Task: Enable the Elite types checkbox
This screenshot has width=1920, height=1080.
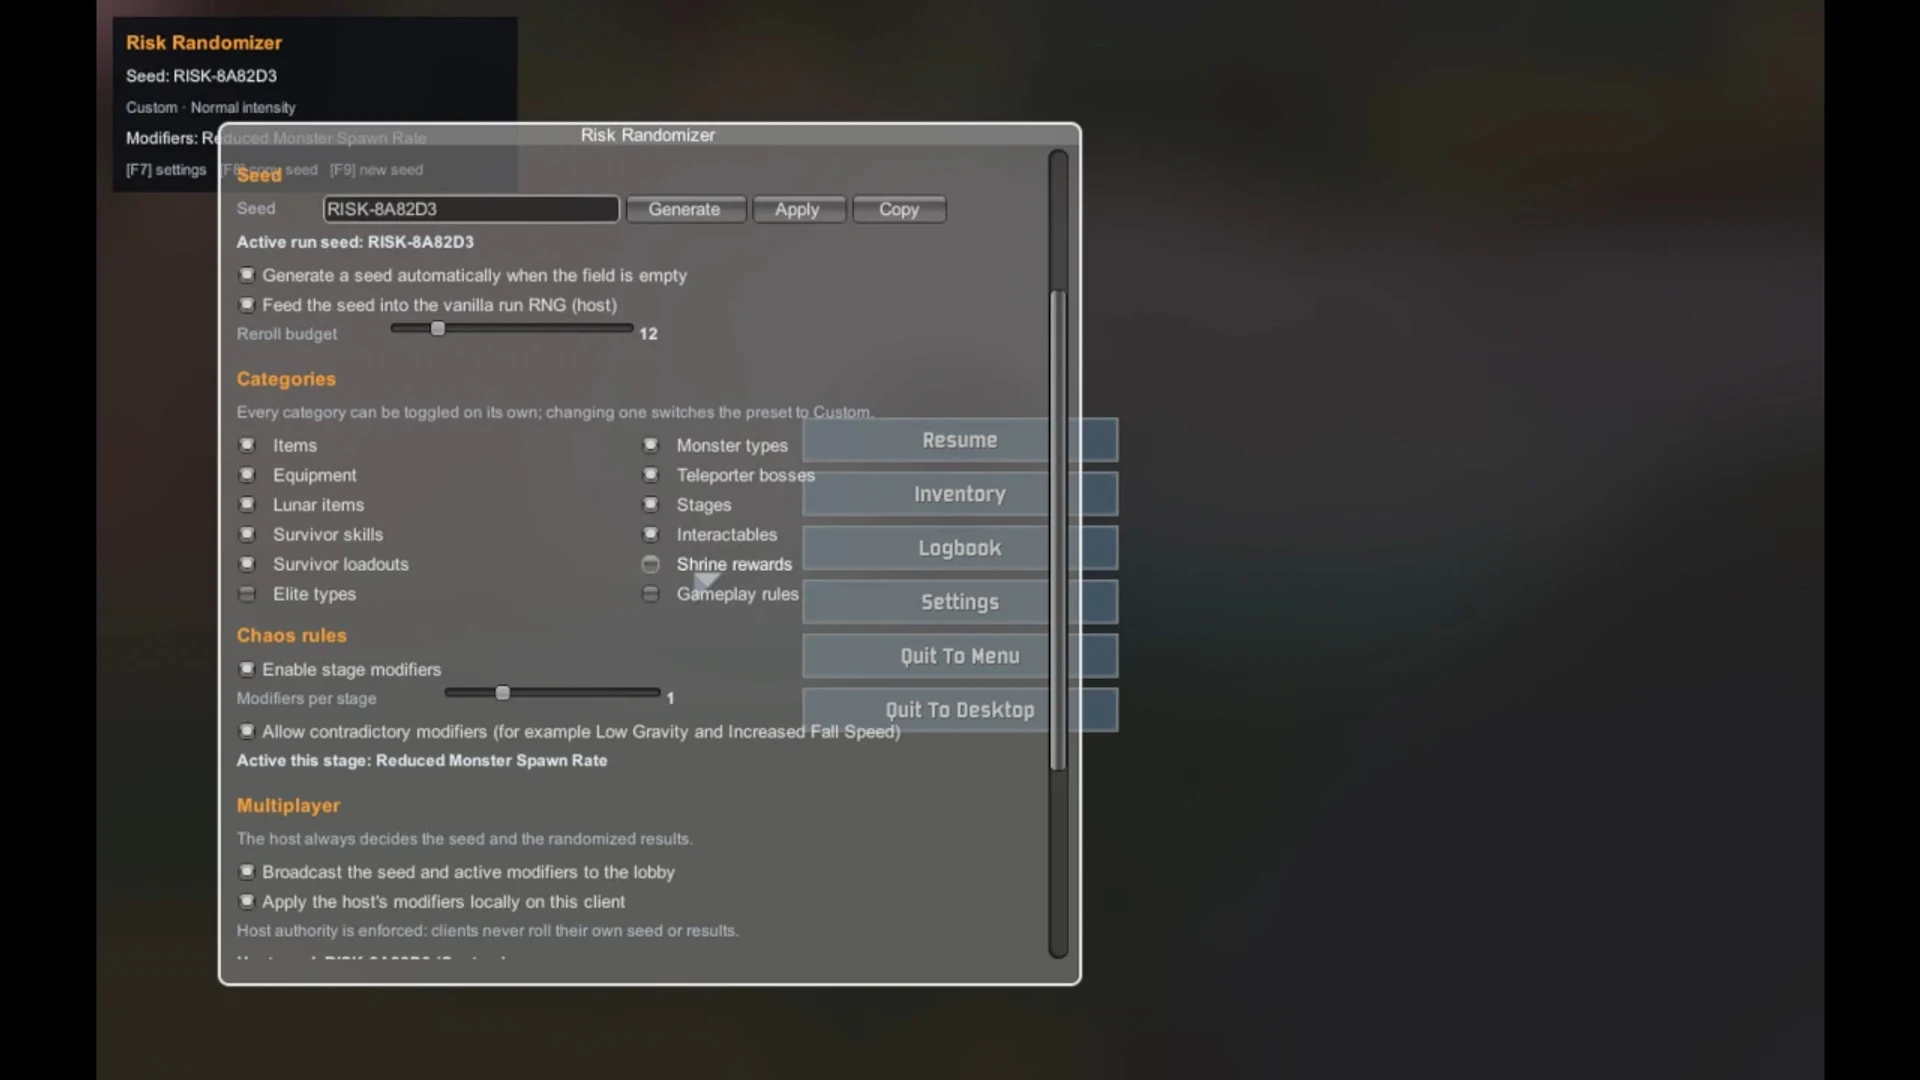Action: click(247, 594)
